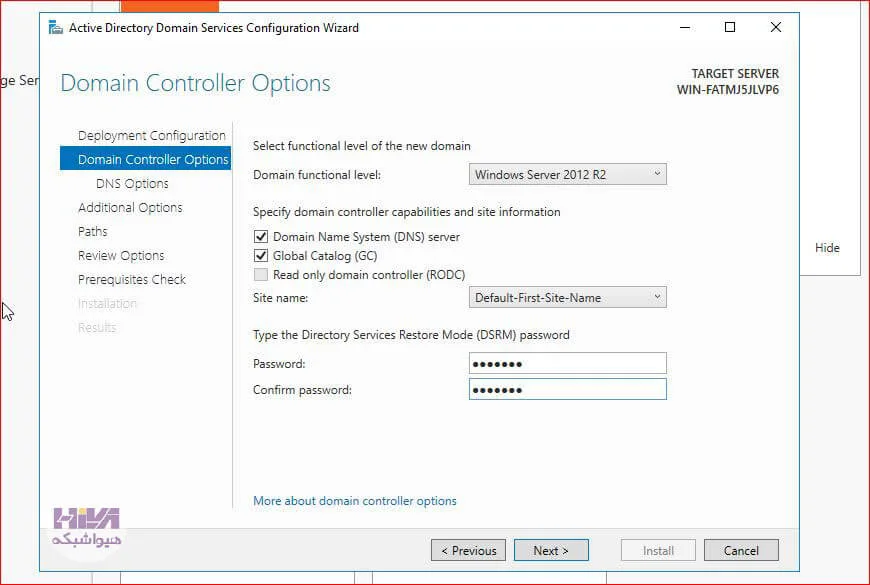Screen dimensions: 870x585
Task: Select Domain Controller Options in the sidebar
Action: click(145, 159)
